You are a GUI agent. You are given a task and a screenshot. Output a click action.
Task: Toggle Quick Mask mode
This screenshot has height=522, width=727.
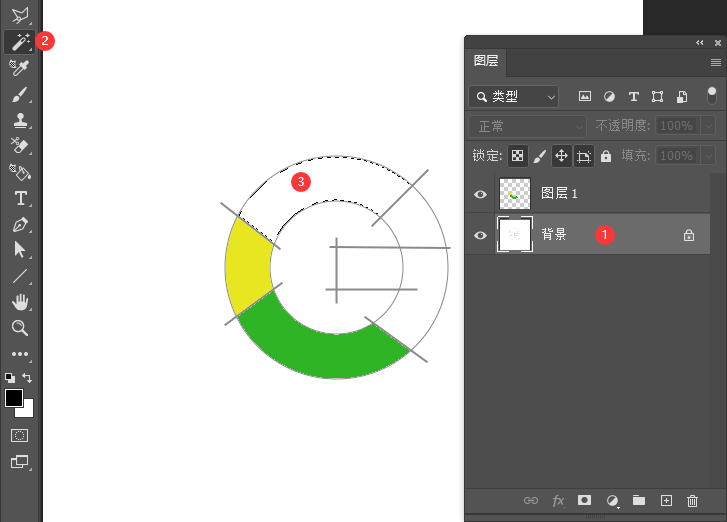click(19, 436)
